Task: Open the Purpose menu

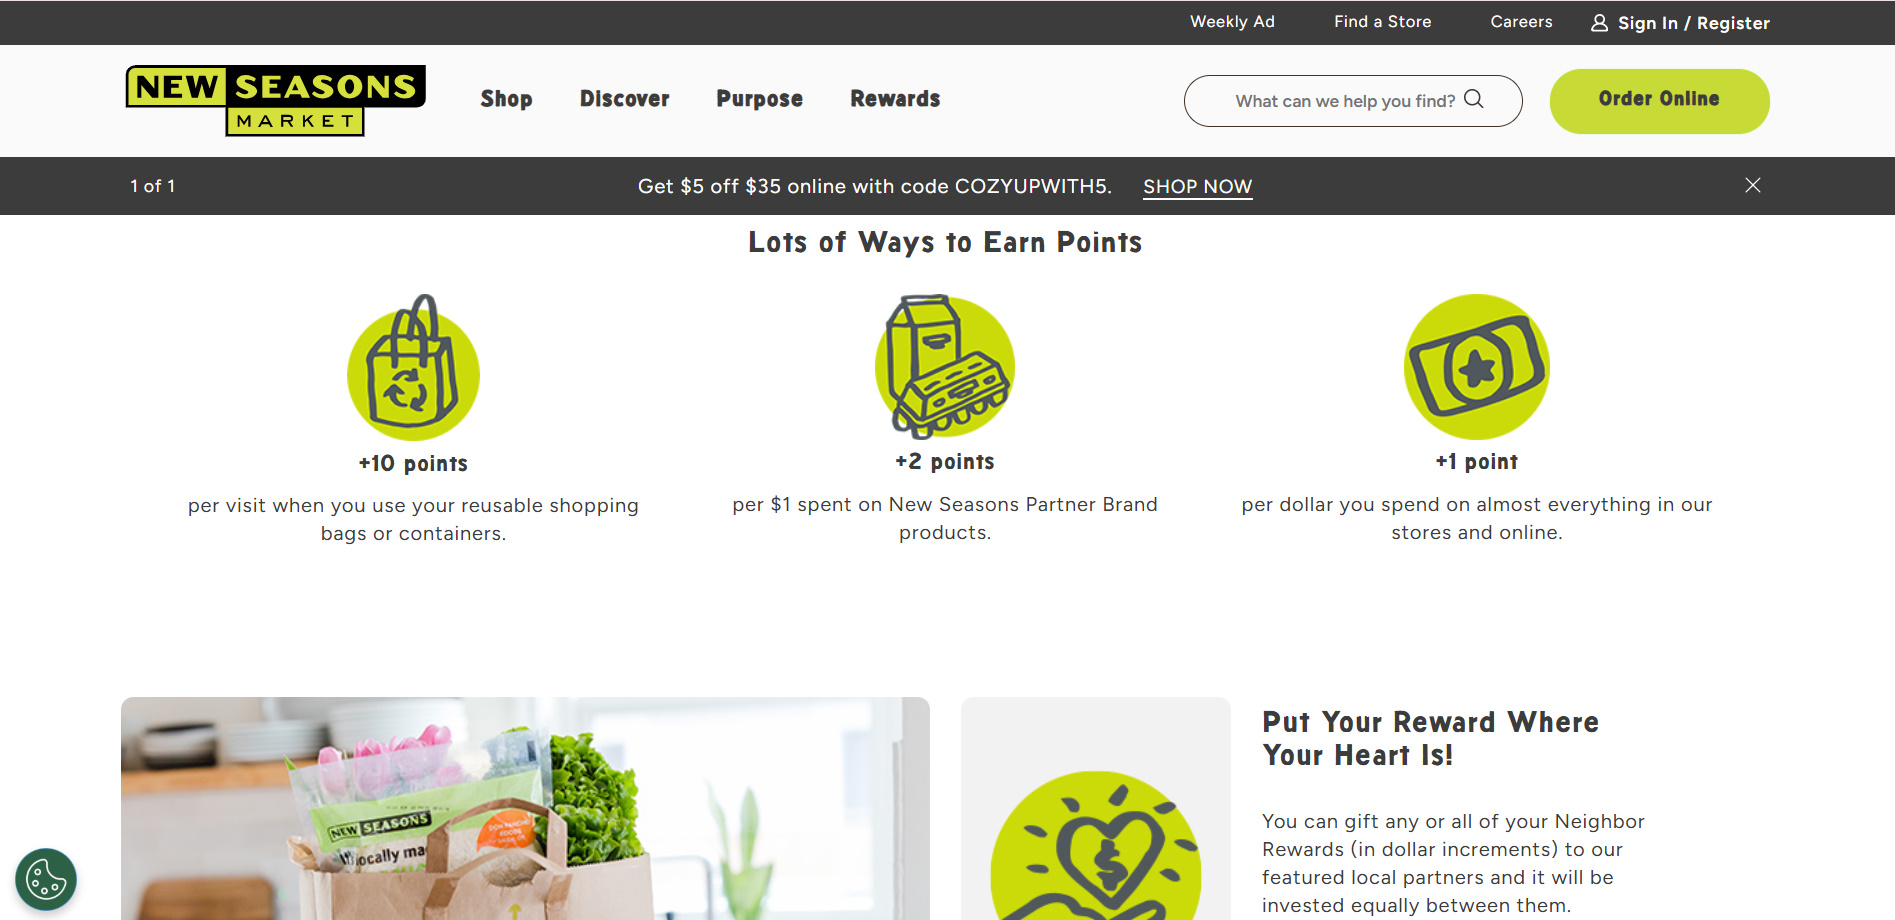Action: [x=760, y=99]
